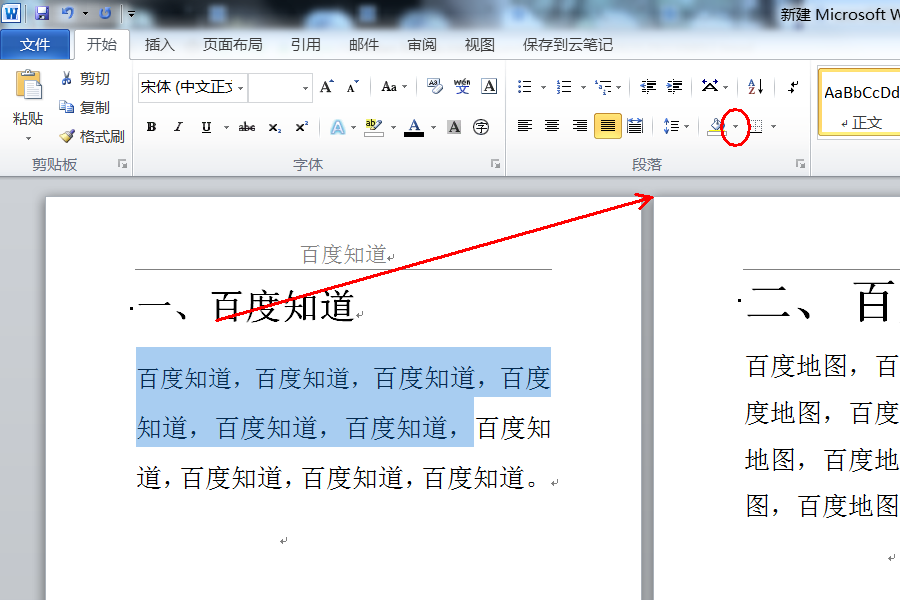Click Decrease Indent icon

648,87
